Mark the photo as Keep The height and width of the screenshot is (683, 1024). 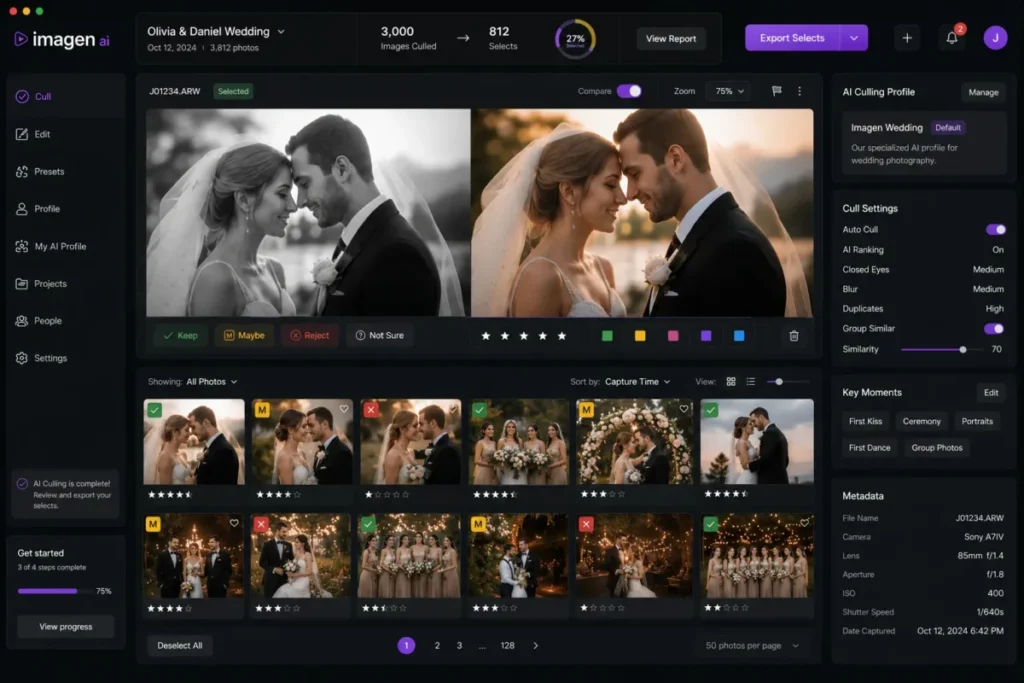181,336
